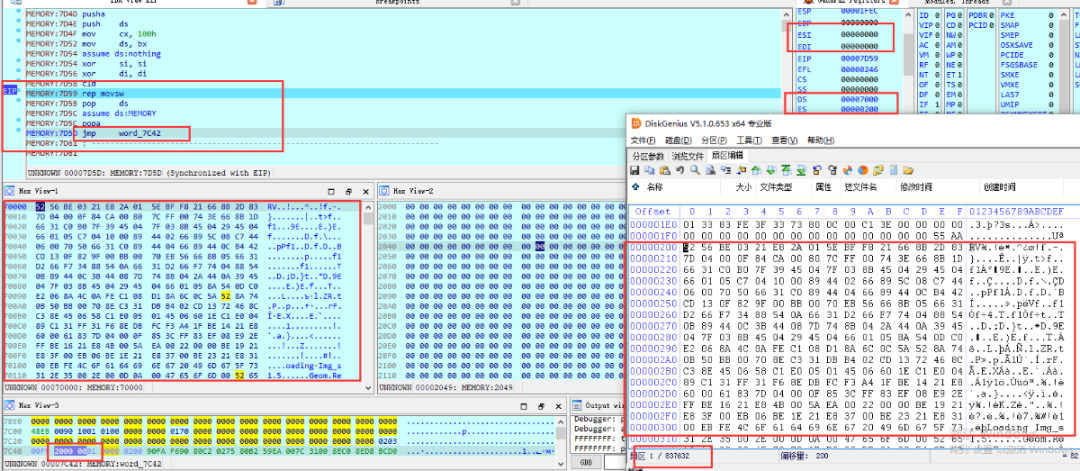Click the calculator-like icon in DiskGenius toolbar
Viewport: 1080px width, 471px height.
893,170
